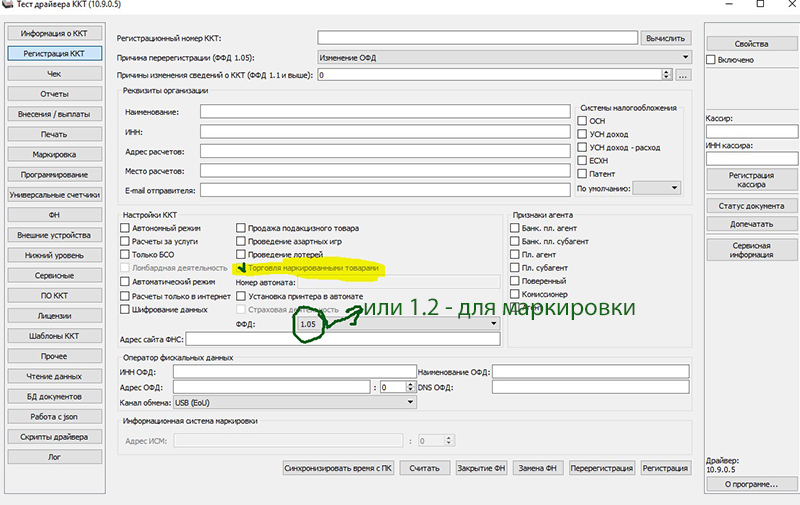
Task: Enable the Автономный режим checkbox
Action: tap(125, 228)
